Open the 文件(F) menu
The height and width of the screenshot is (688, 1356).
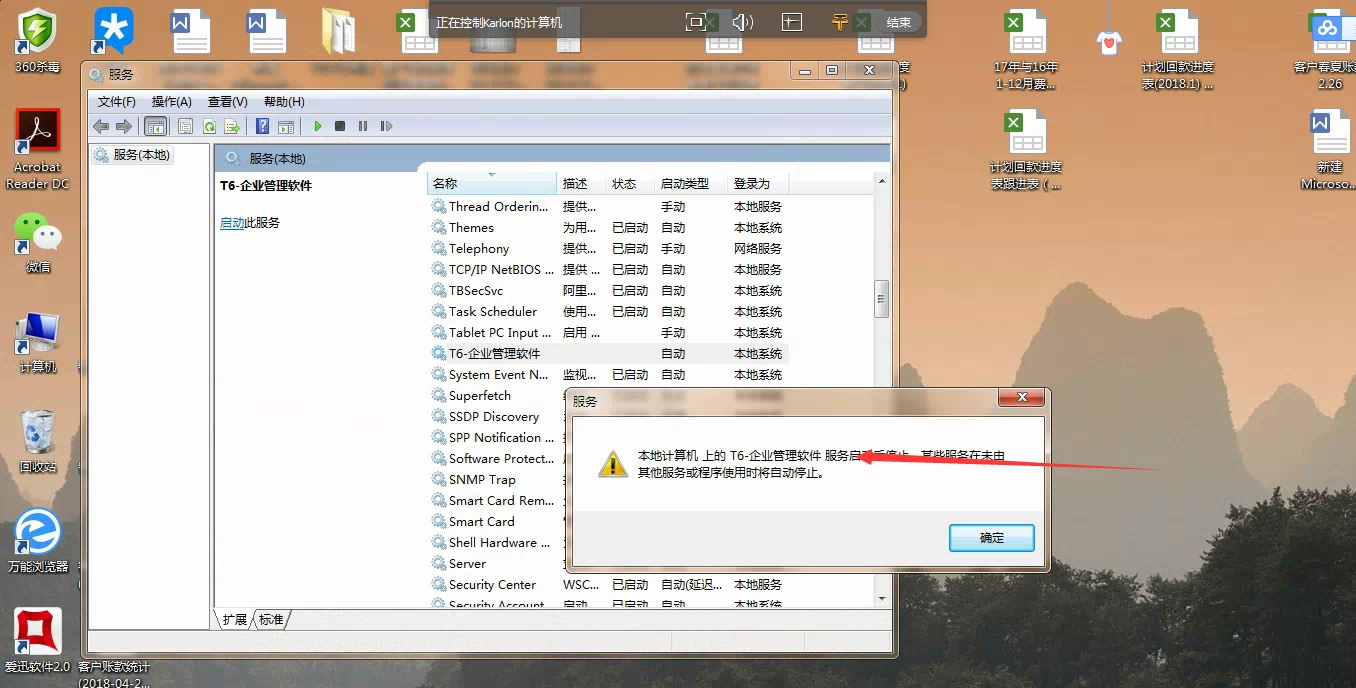pyautogui.click(x=117, y=102)
